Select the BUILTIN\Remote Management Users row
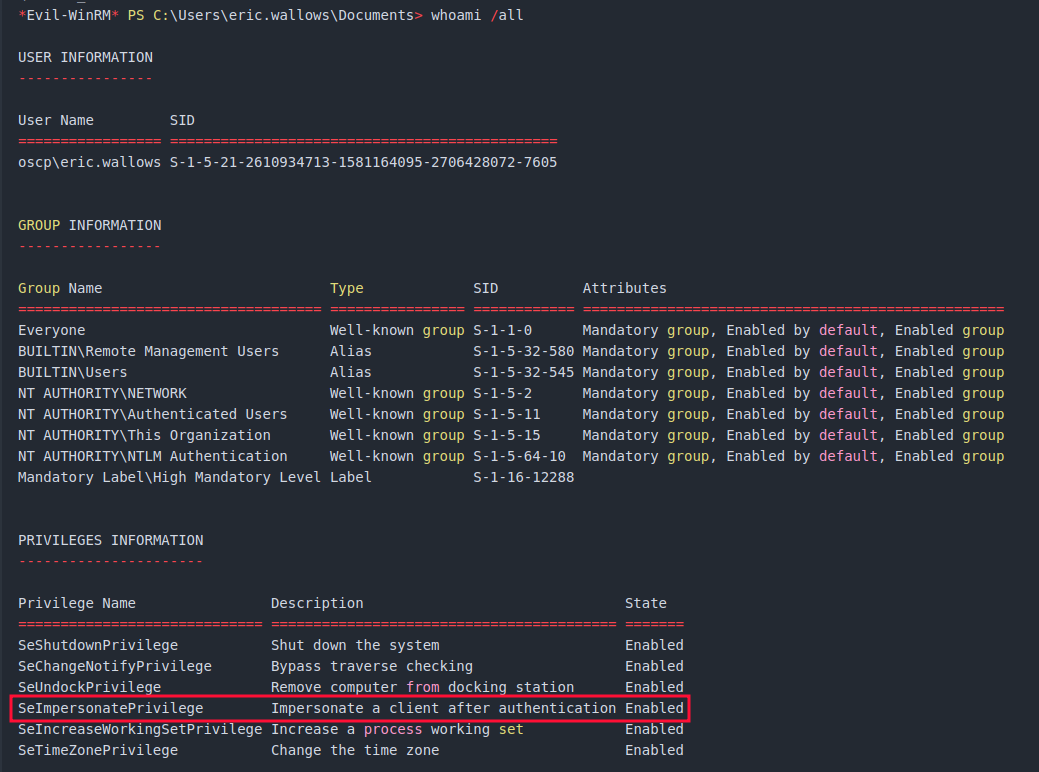This screenshot has height=772, width=1039. click(148, 351)
